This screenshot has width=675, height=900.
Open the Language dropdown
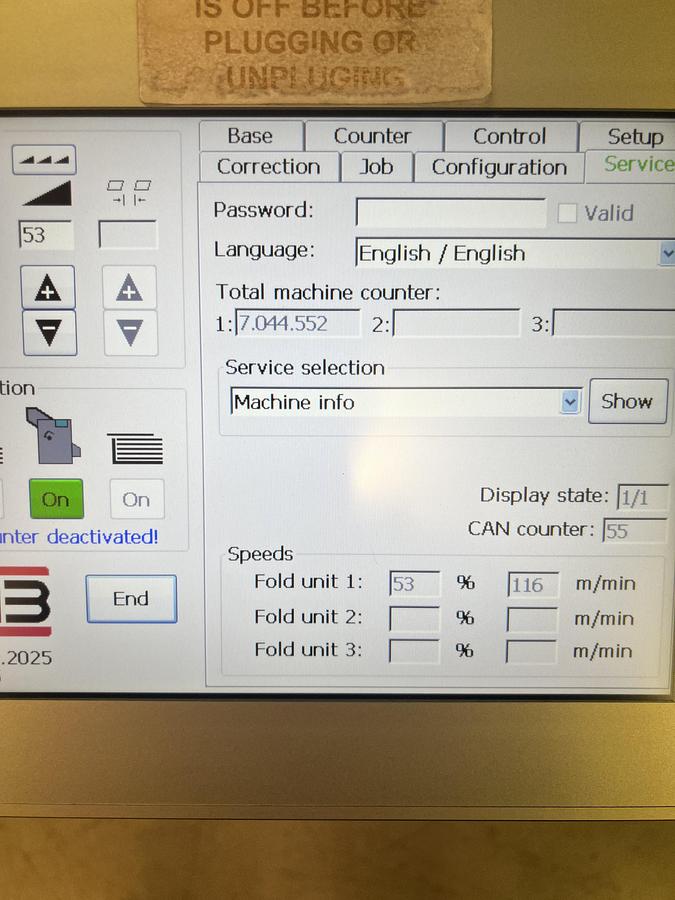515,254
